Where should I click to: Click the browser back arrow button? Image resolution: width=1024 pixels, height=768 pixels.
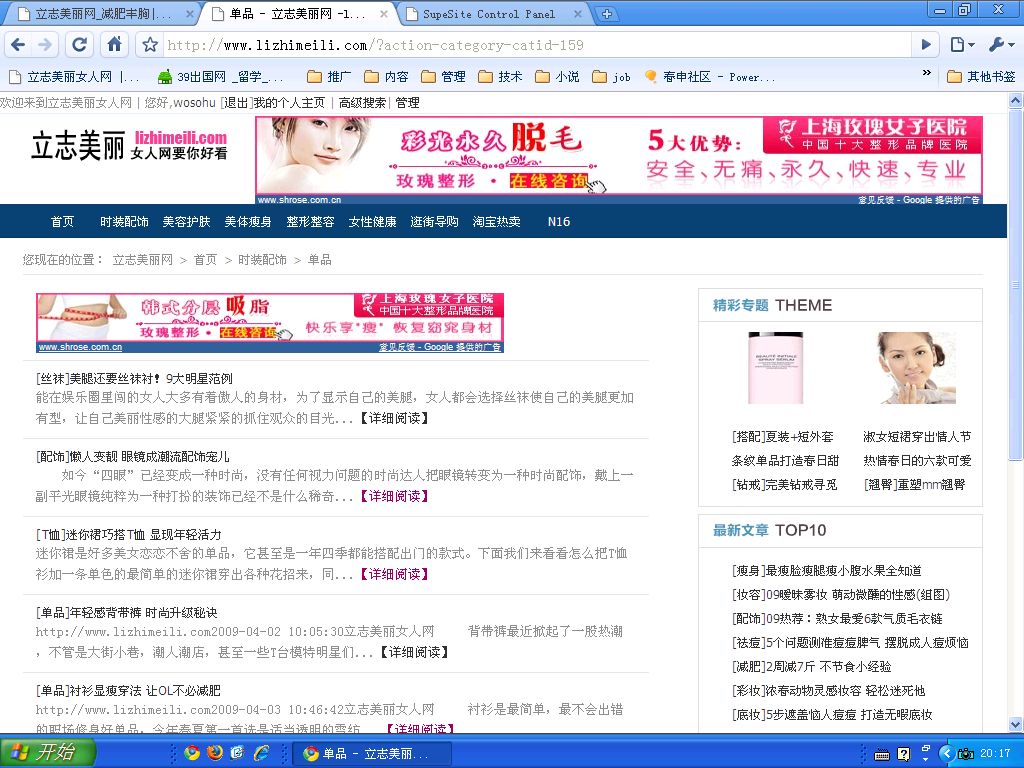point(18,45)
